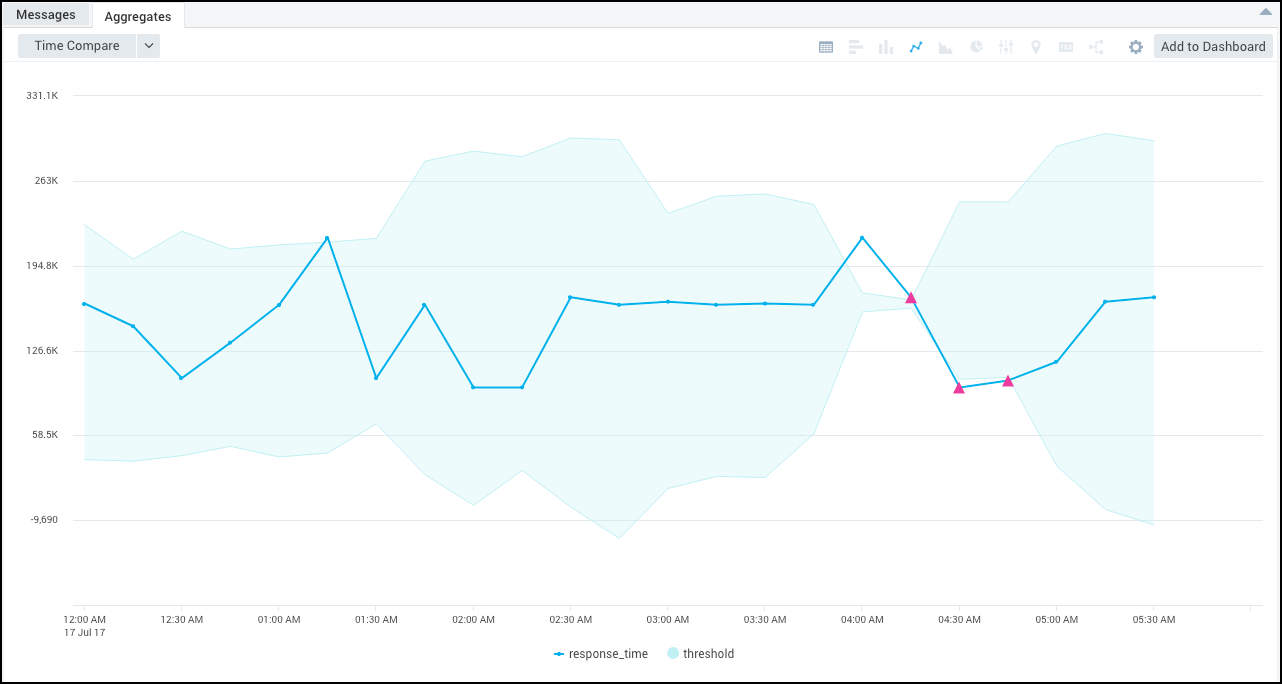Click the pink outlier marker at 04:30 AM

click(959, 388)
